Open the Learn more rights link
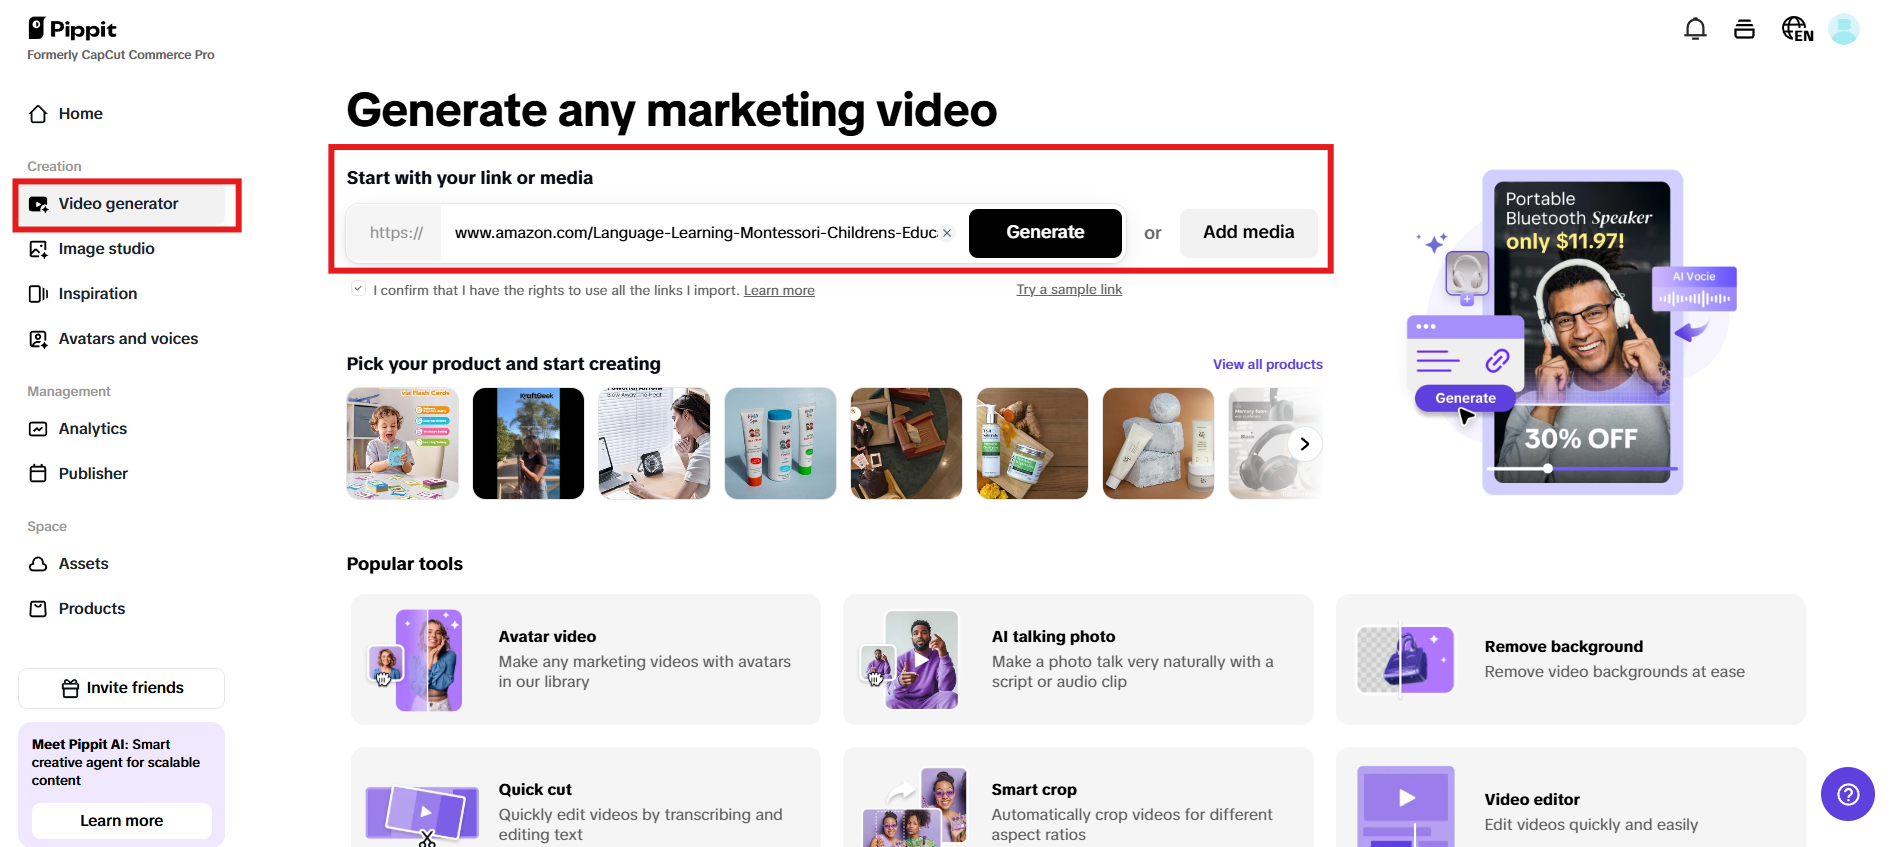The height and width of the screenshot is (847, 1899). [x=779, y=291]
